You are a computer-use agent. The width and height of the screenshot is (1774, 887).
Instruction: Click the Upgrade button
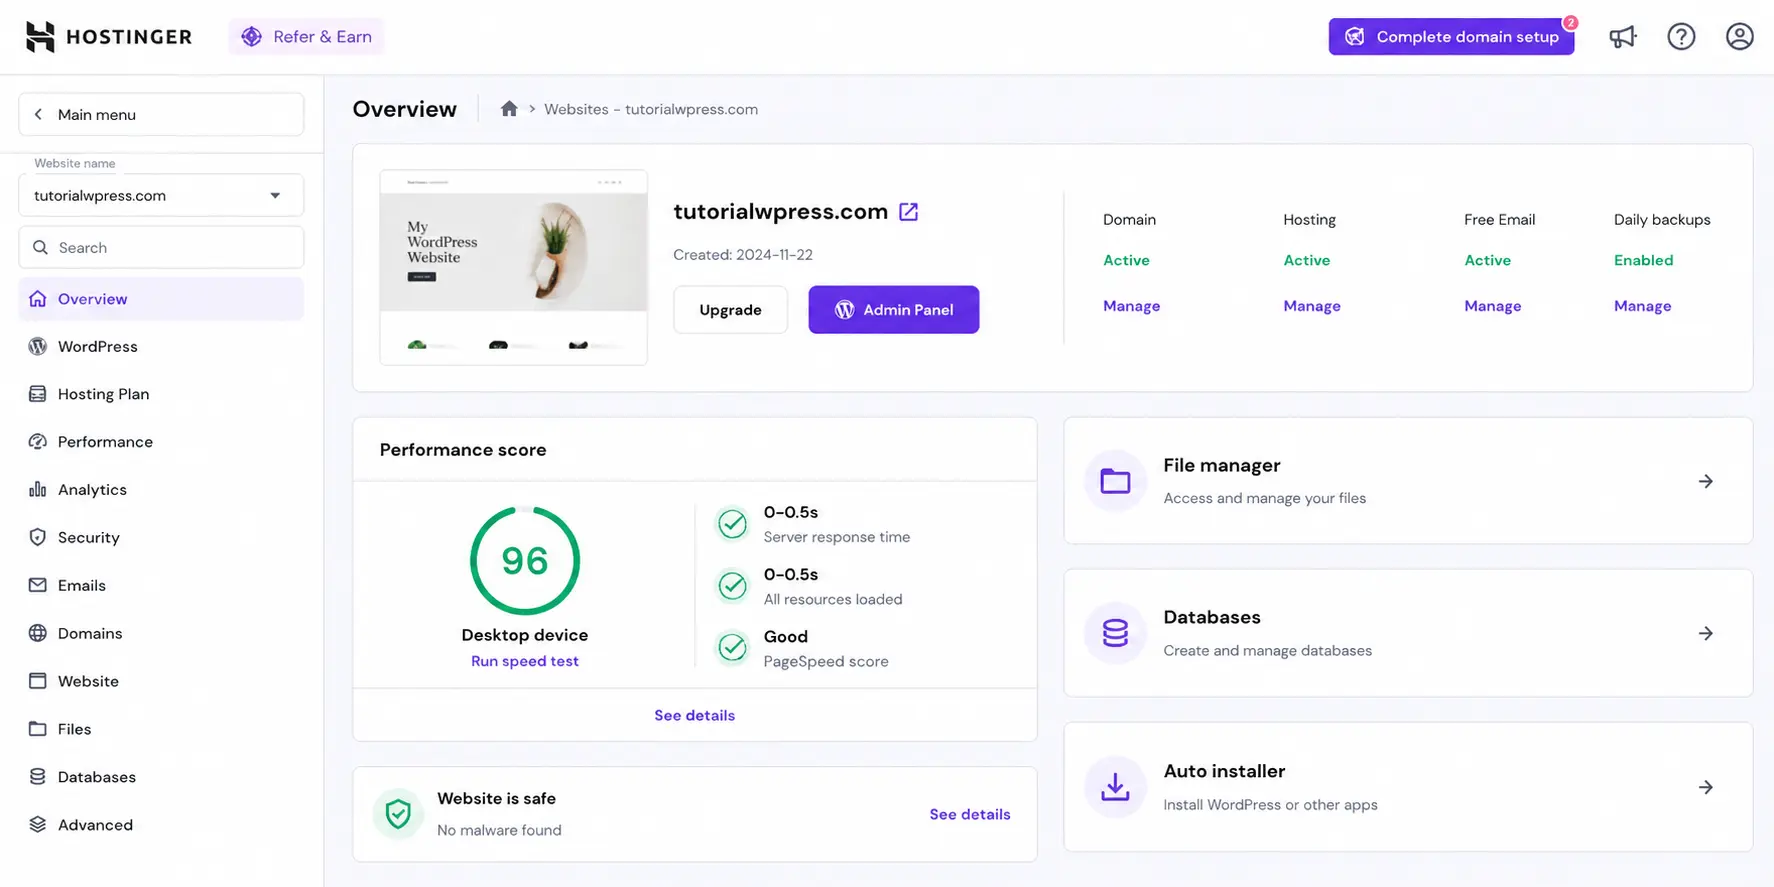tap(730, 310)
